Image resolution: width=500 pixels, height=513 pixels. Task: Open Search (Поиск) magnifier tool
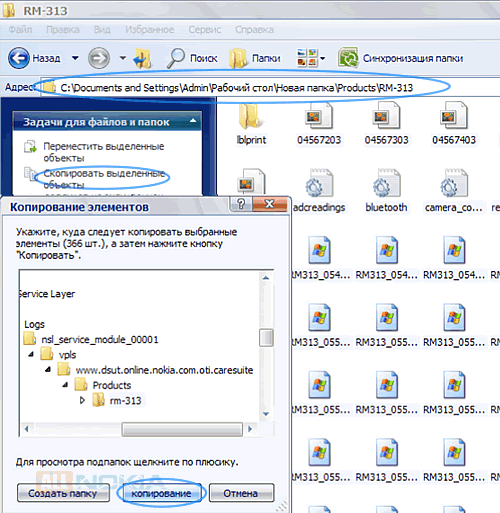click(176, 58)
